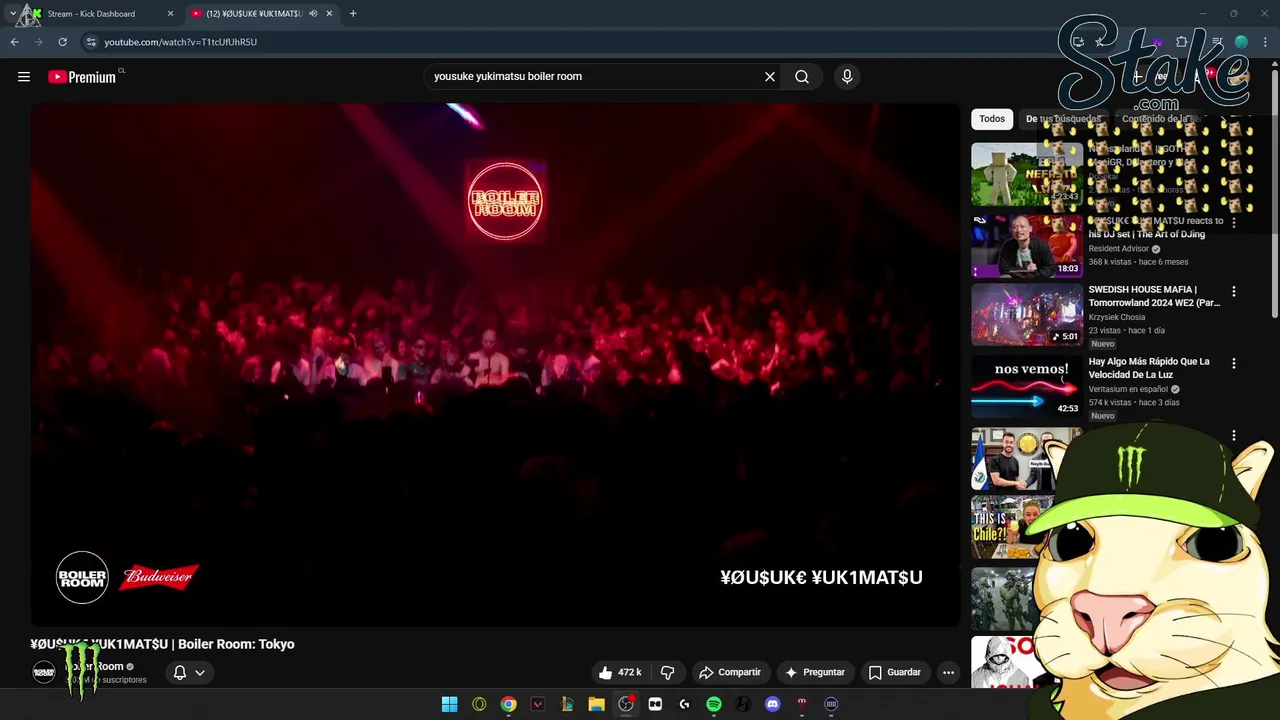Open the yellow ring taskbar icon
Screen dimensions: 1280x720
(479, 704)
